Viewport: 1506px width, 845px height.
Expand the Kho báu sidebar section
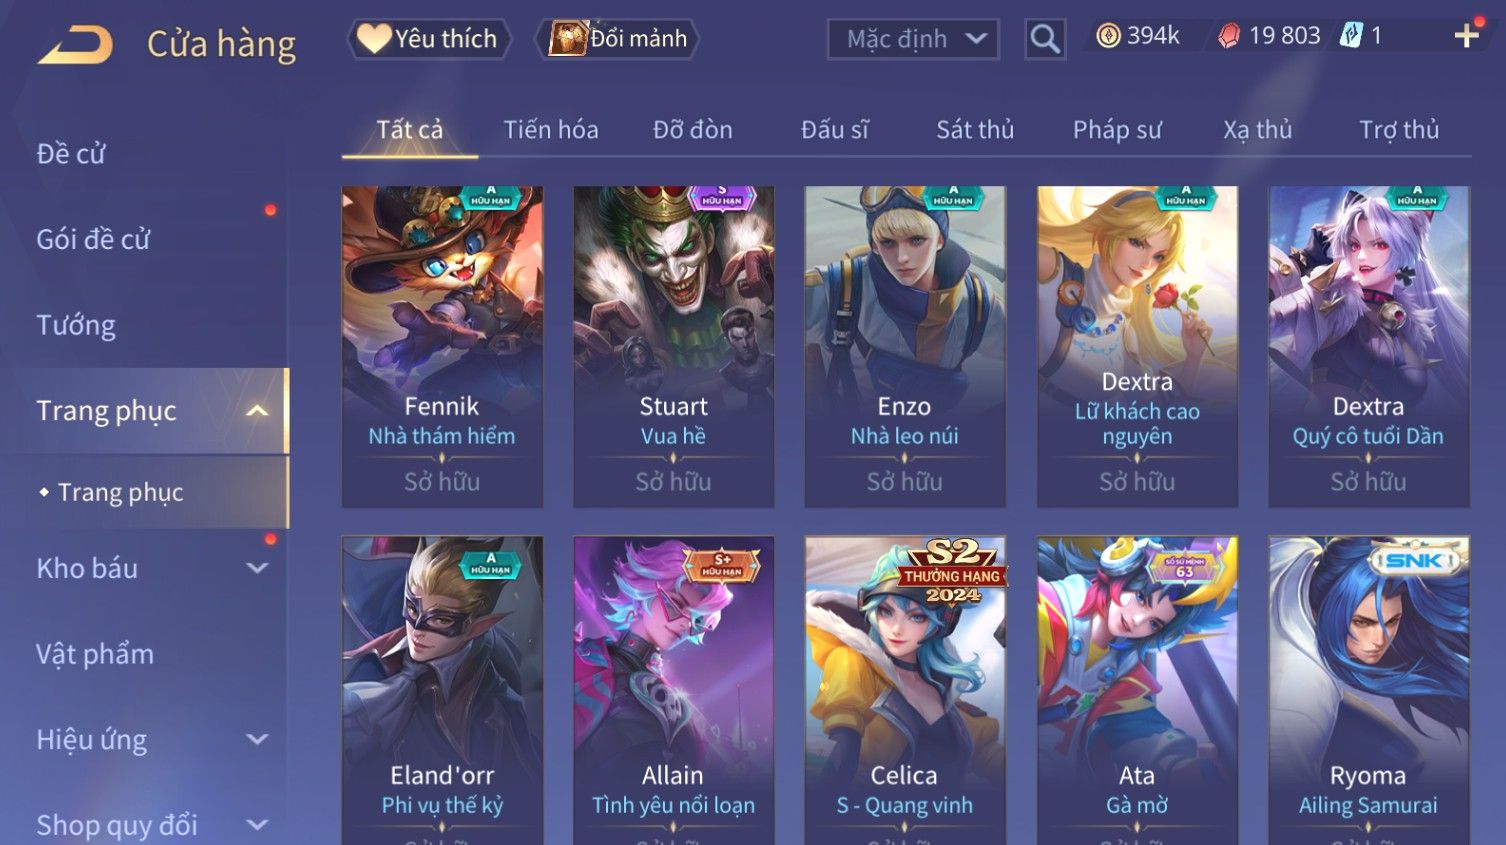pos(257,568)
